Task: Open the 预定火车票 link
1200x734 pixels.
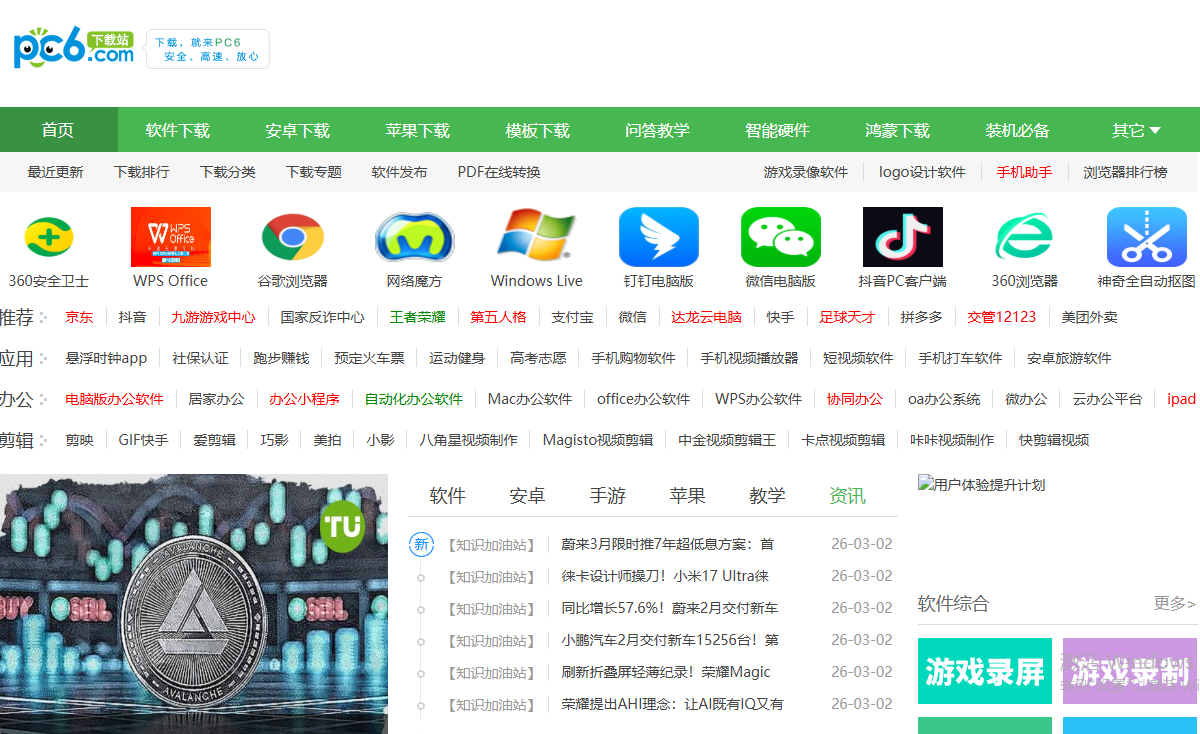Action: pyautogui.click(x=370, y=358)
